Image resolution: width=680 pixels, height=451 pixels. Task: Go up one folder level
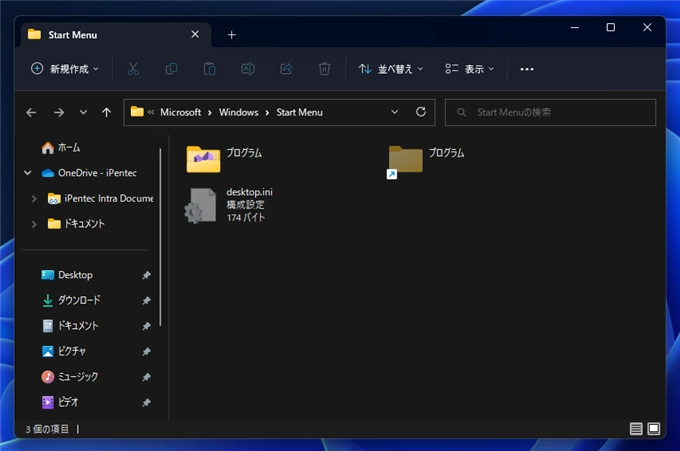(106, 113)
